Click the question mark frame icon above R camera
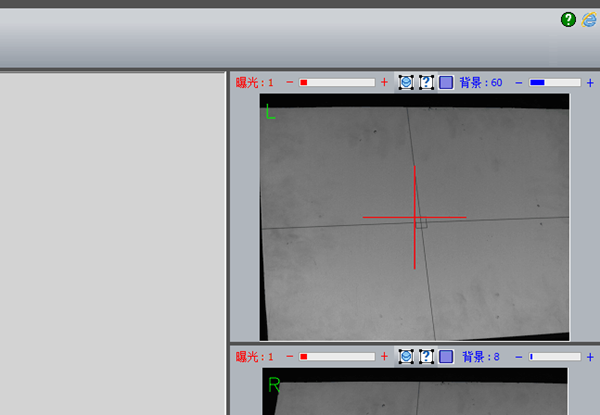 pyautogui.click(x=426, y=356)
